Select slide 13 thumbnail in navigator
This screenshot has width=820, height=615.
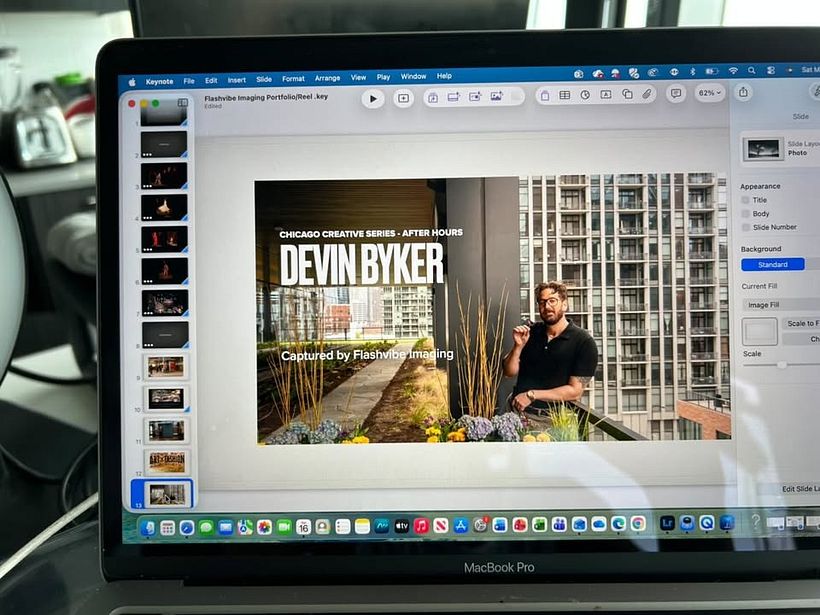pyautogui.click(x=167, y=495)
